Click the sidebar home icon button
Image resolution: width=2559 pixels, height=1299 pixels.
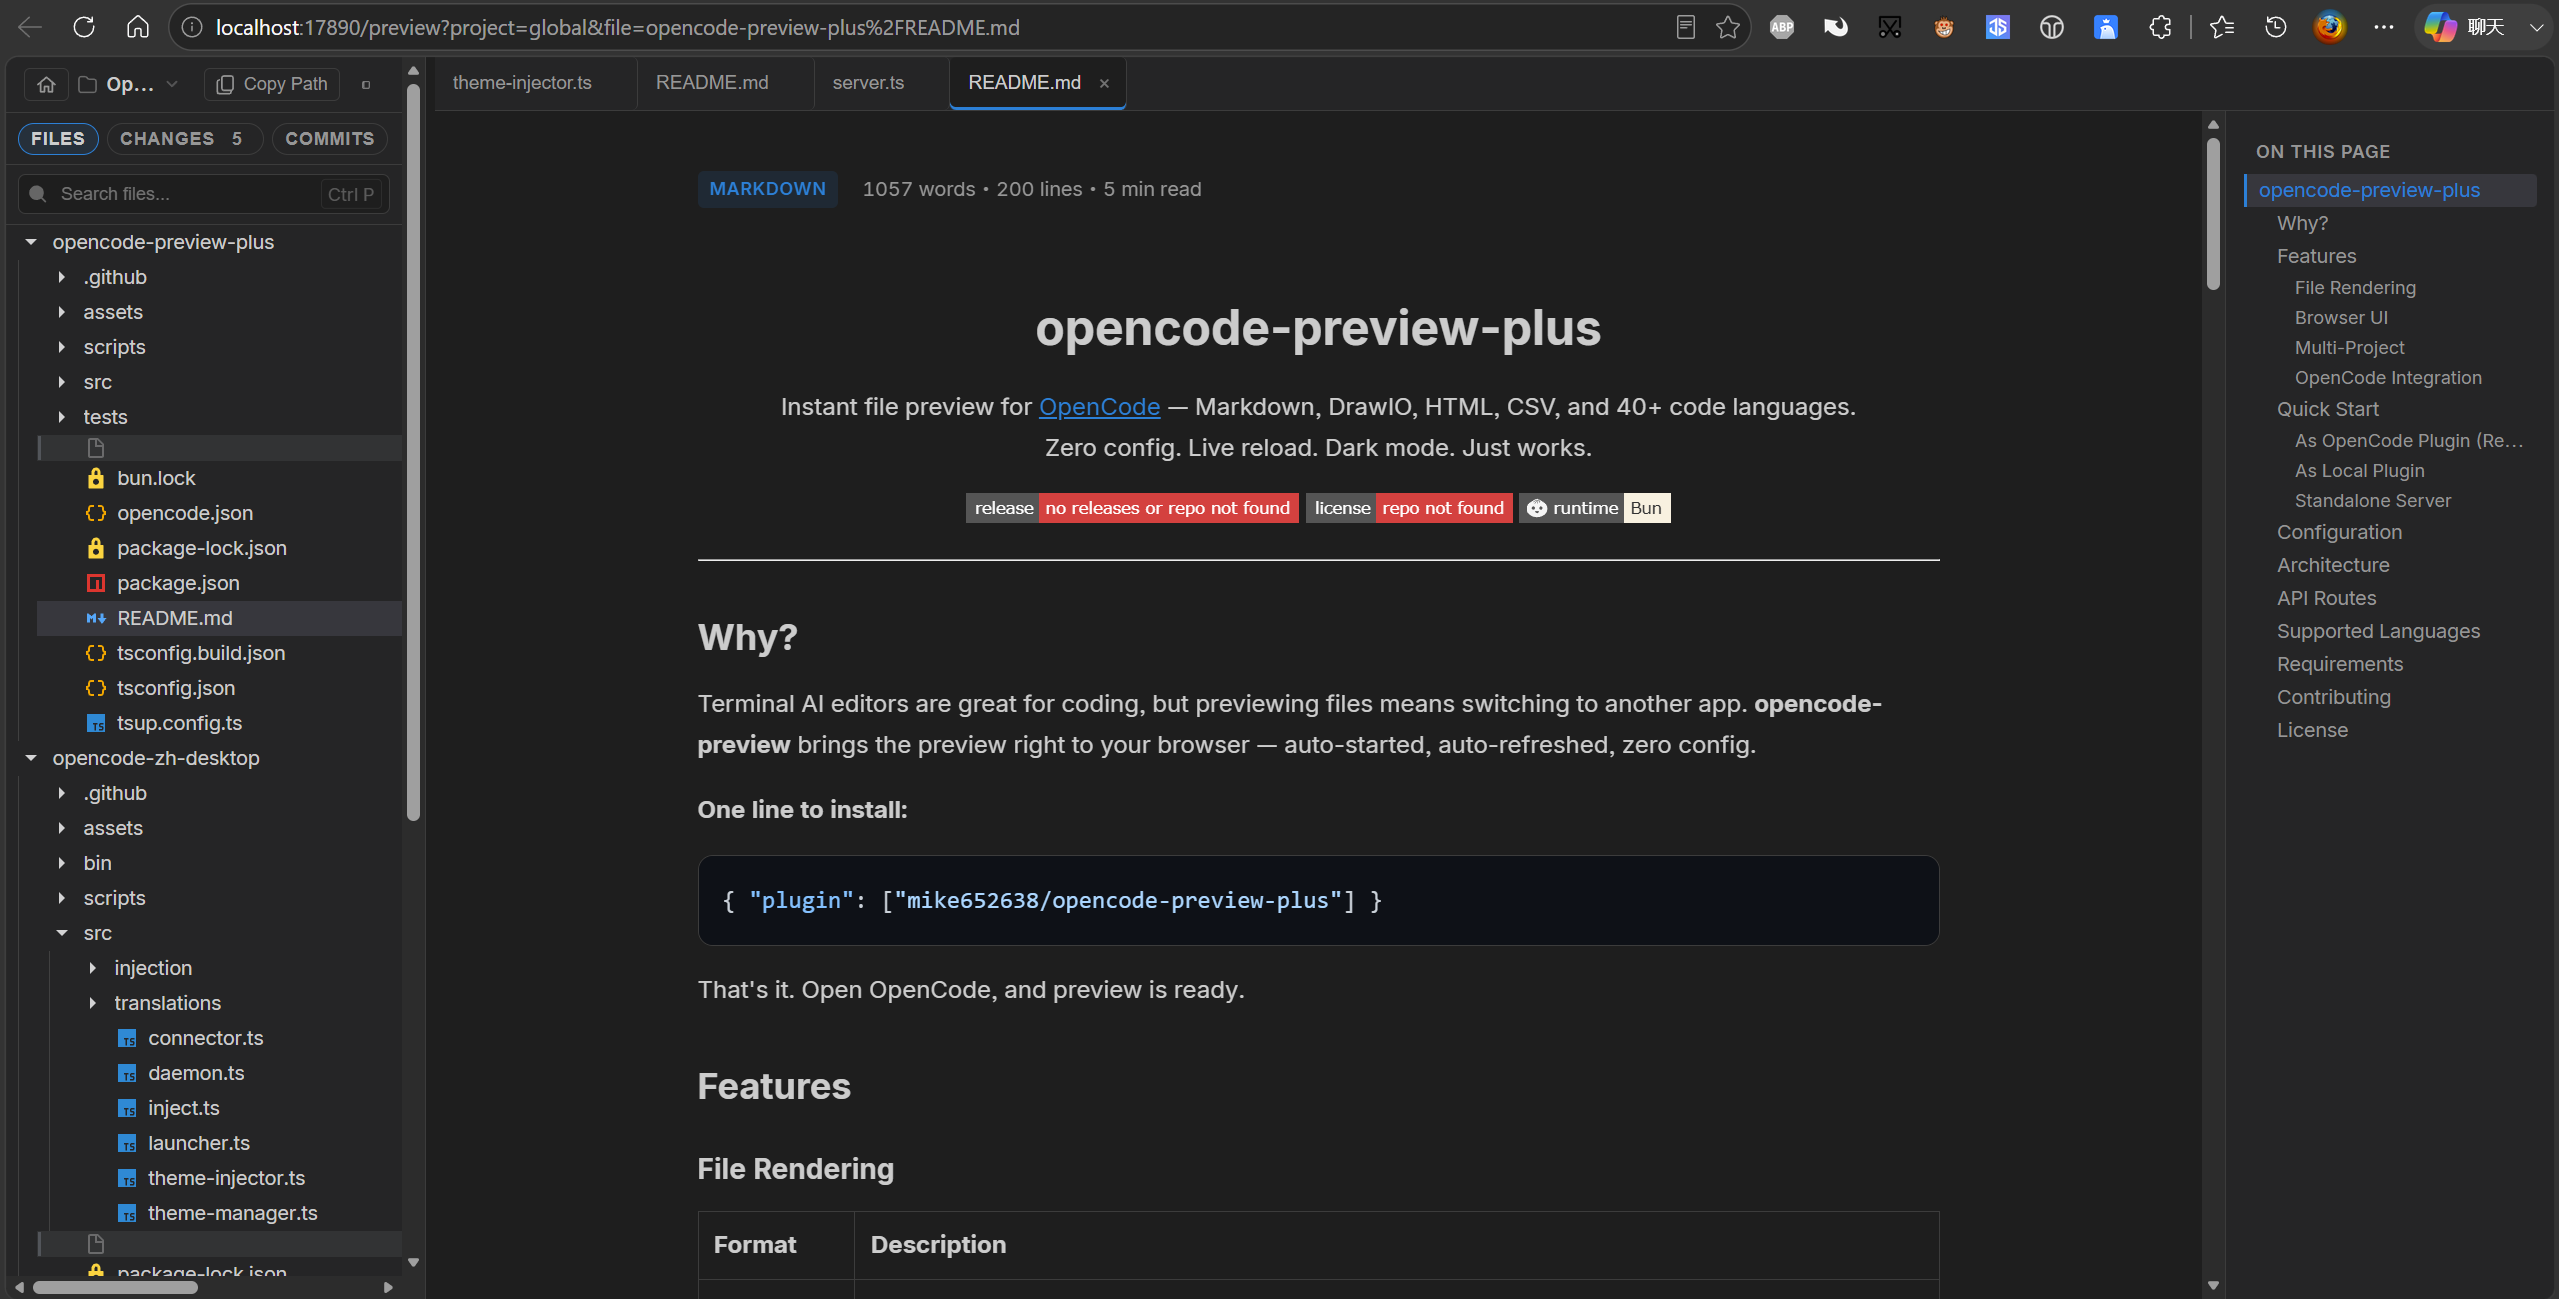tap(46, 84)
